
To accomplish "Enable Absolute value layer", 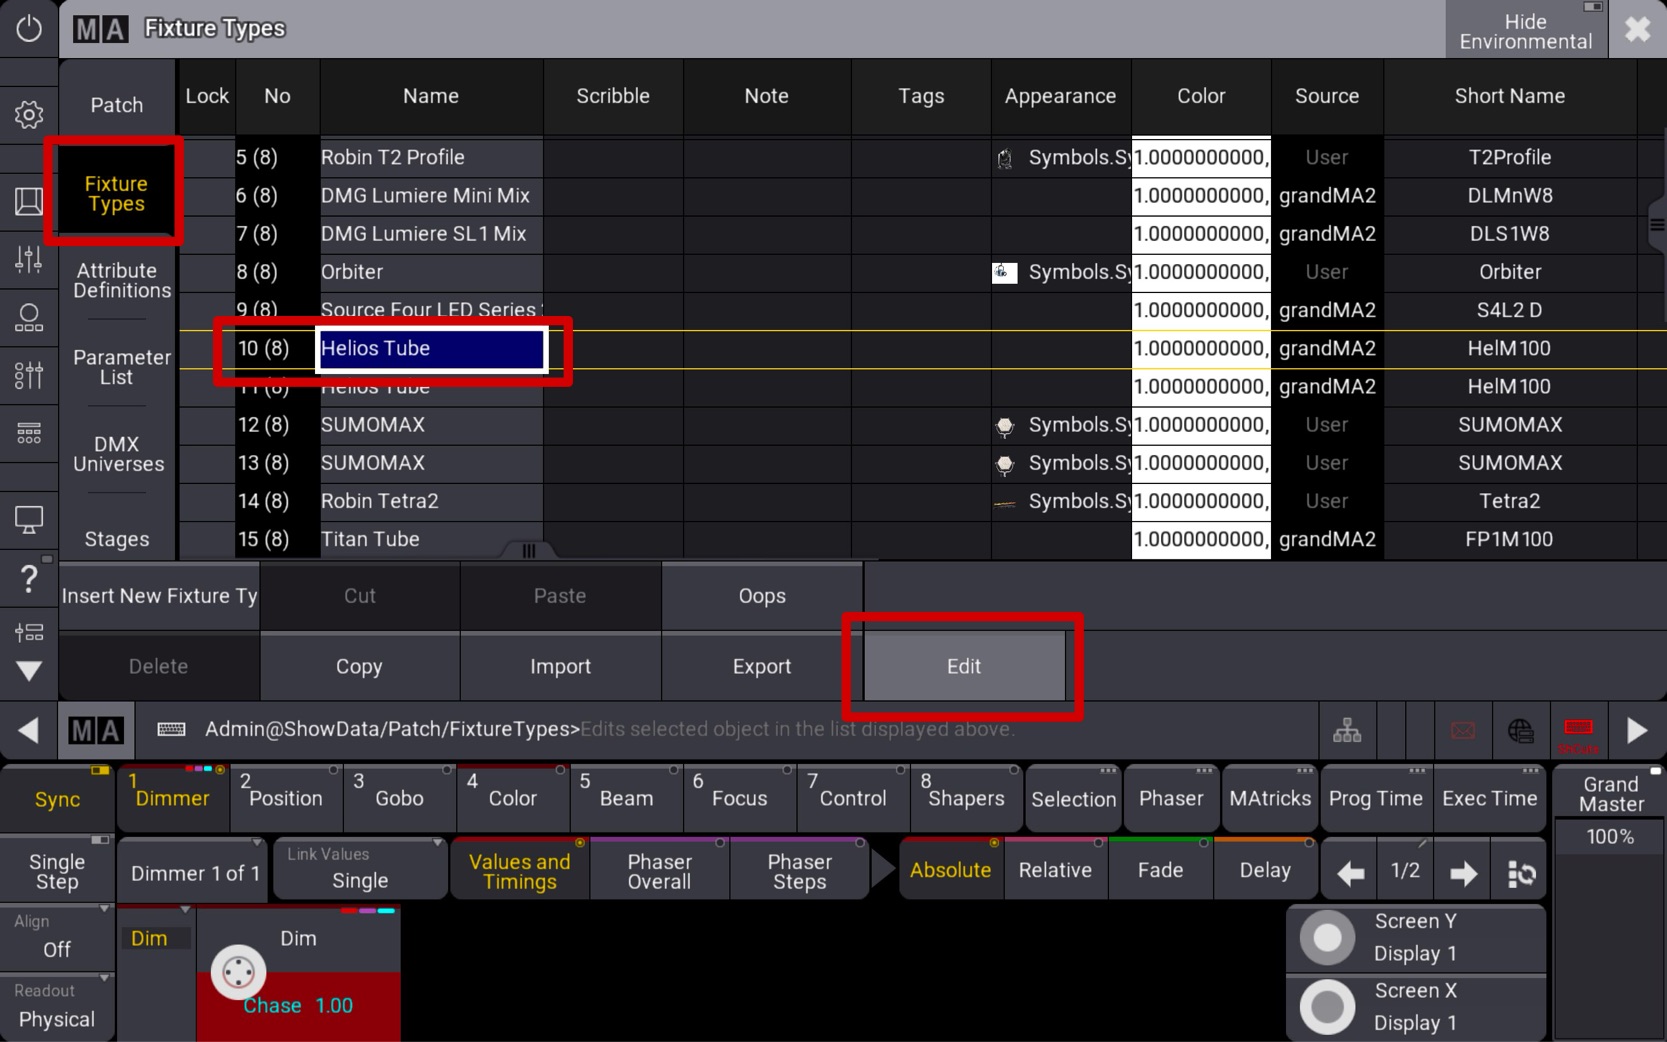I will pos(950,870).
